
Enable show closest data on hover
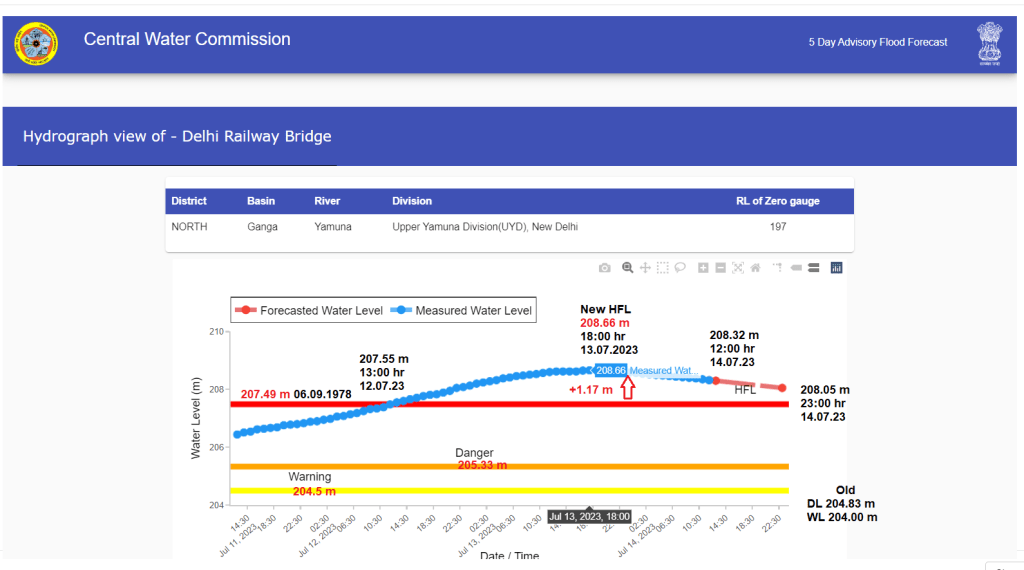point(797,268)
